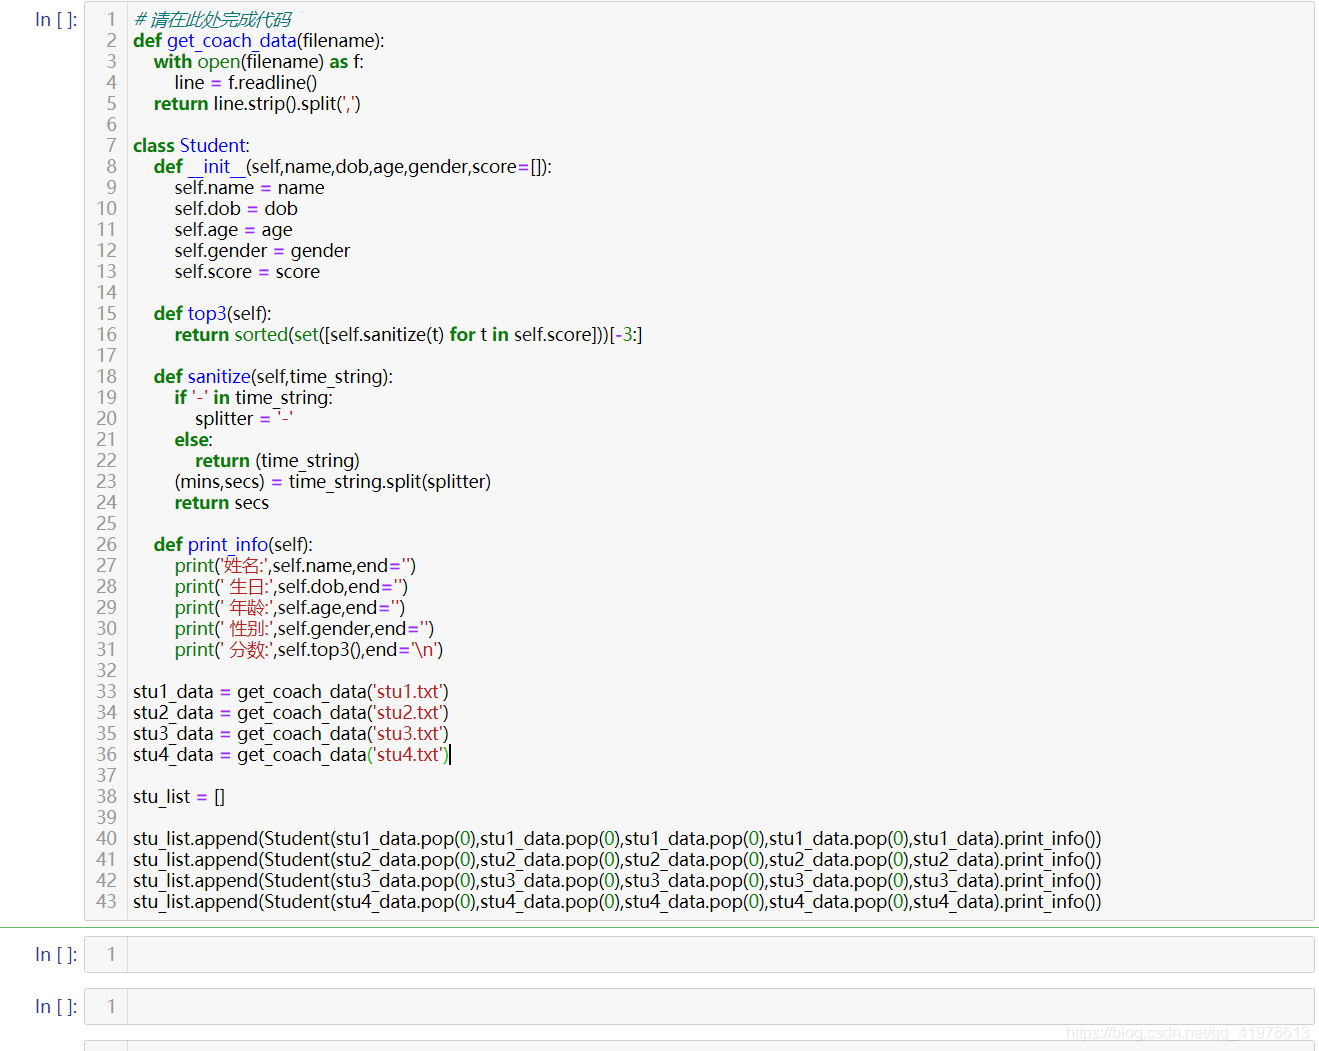Viewport: 1319px width, 1051px height.
Task: Click the 'def top3(self):' line
Action: pos(213,313)
